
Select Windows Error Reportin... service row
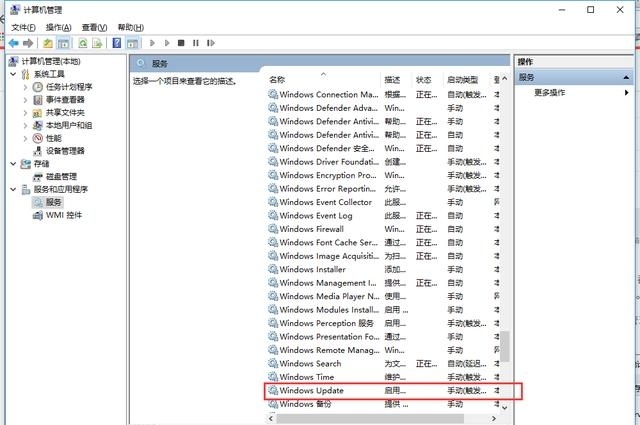click(383, 188)
